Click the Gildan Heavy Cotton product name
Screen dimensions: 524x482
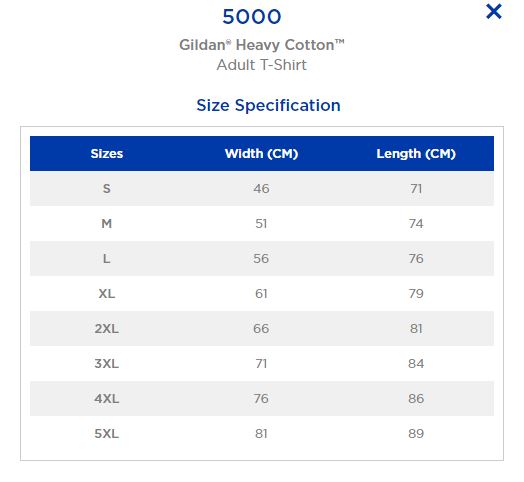(262, 45)
